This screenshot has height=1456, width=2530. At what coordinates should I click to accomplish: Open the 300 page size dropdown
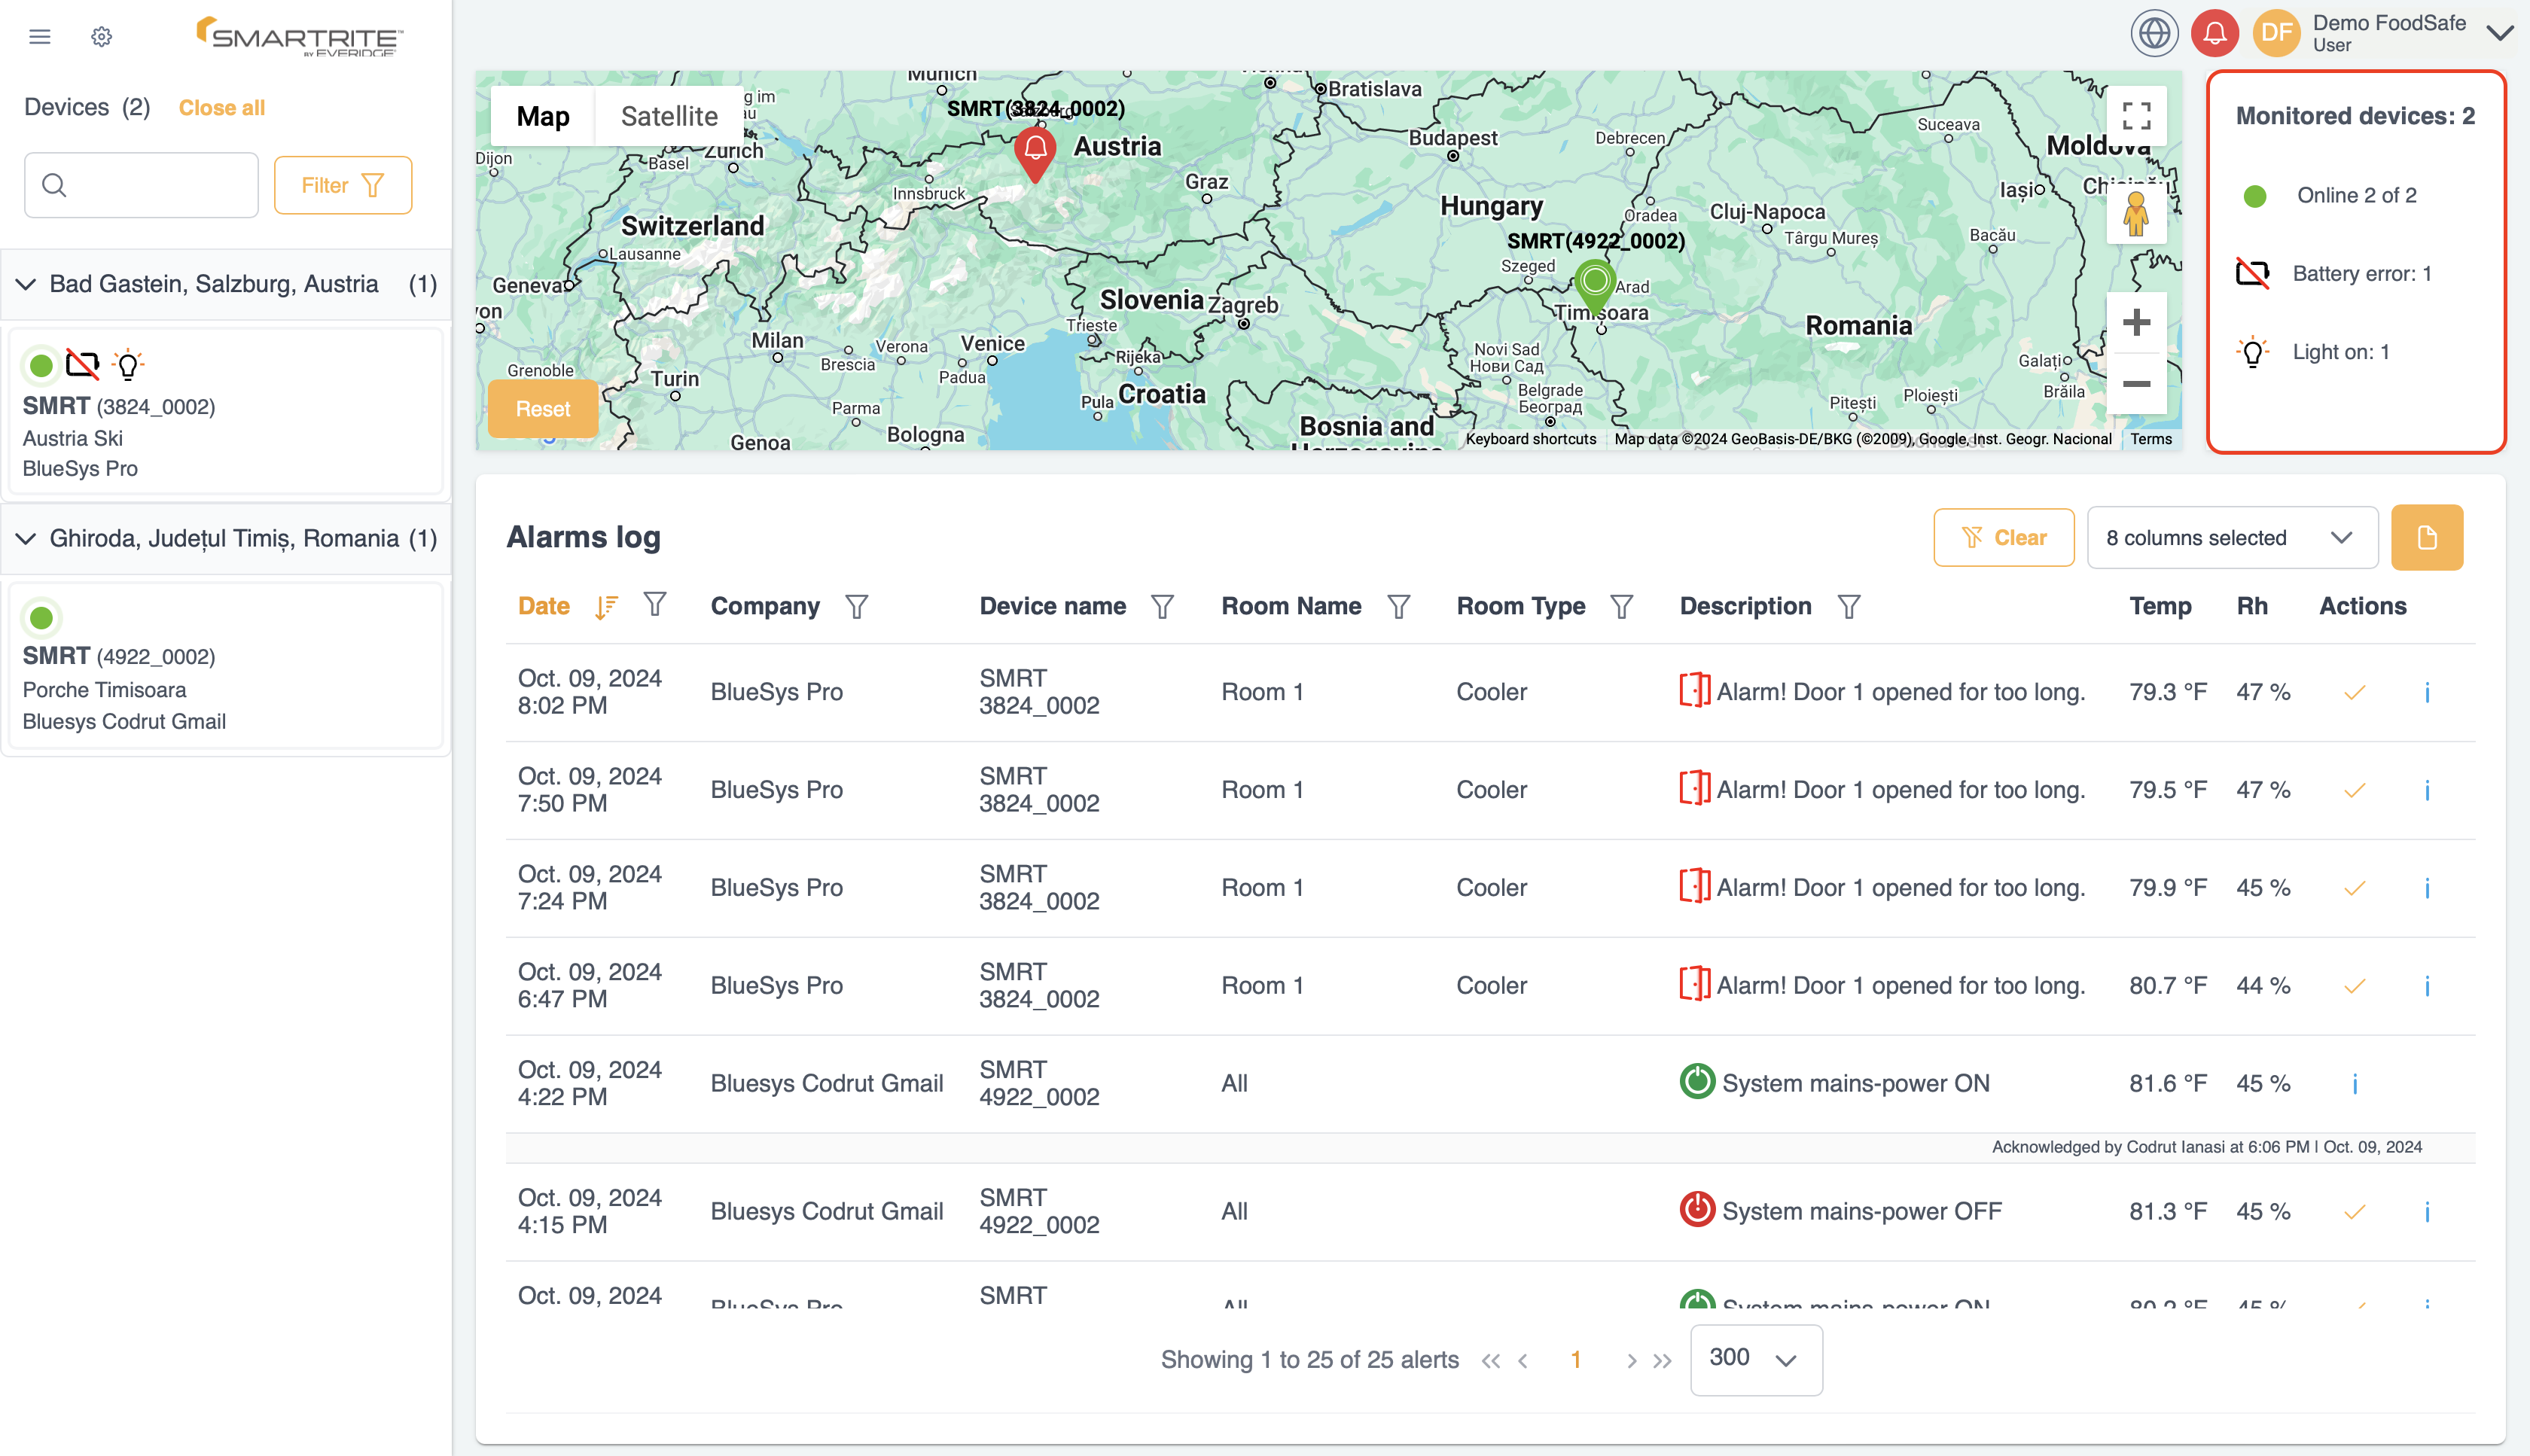[x=1755, y=1359]
